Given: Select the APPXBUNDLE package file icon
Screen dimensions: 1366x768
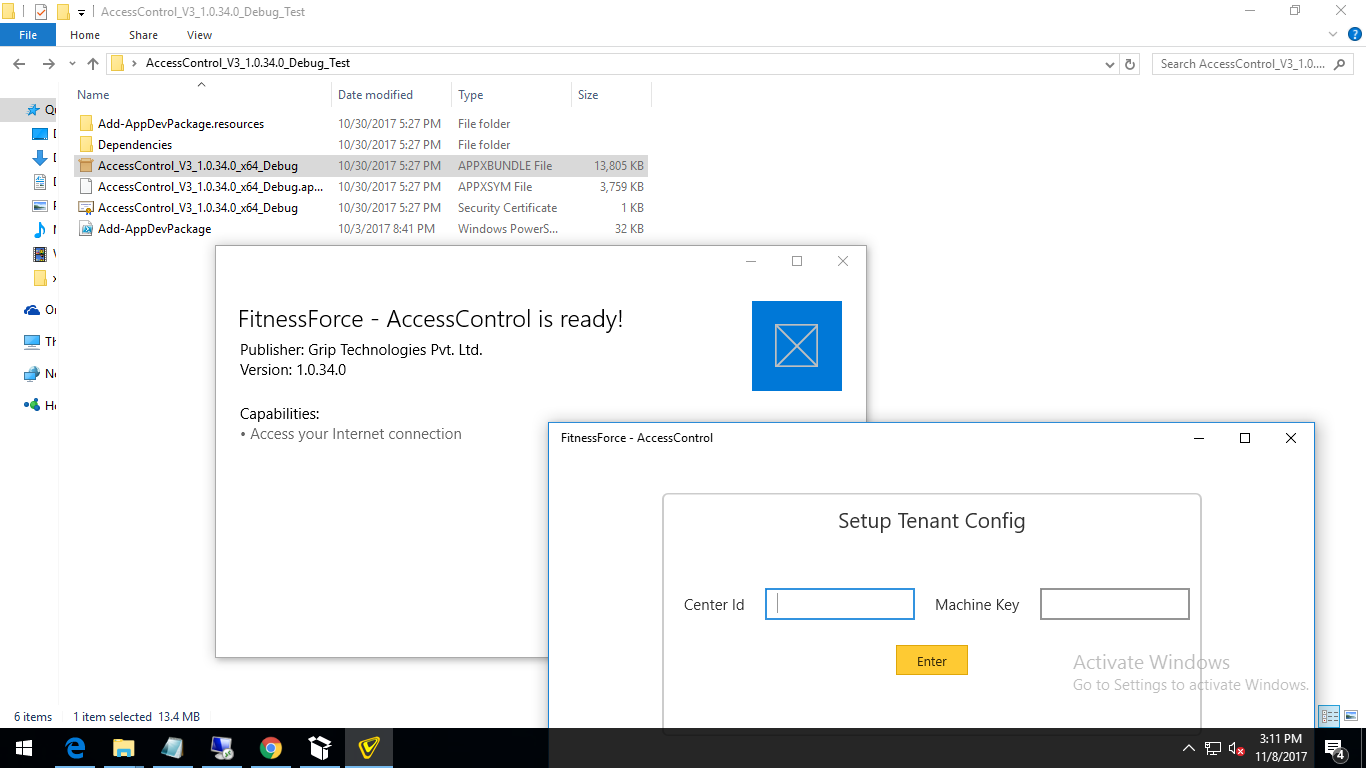Looking at the screenshot, I should 86,166.
